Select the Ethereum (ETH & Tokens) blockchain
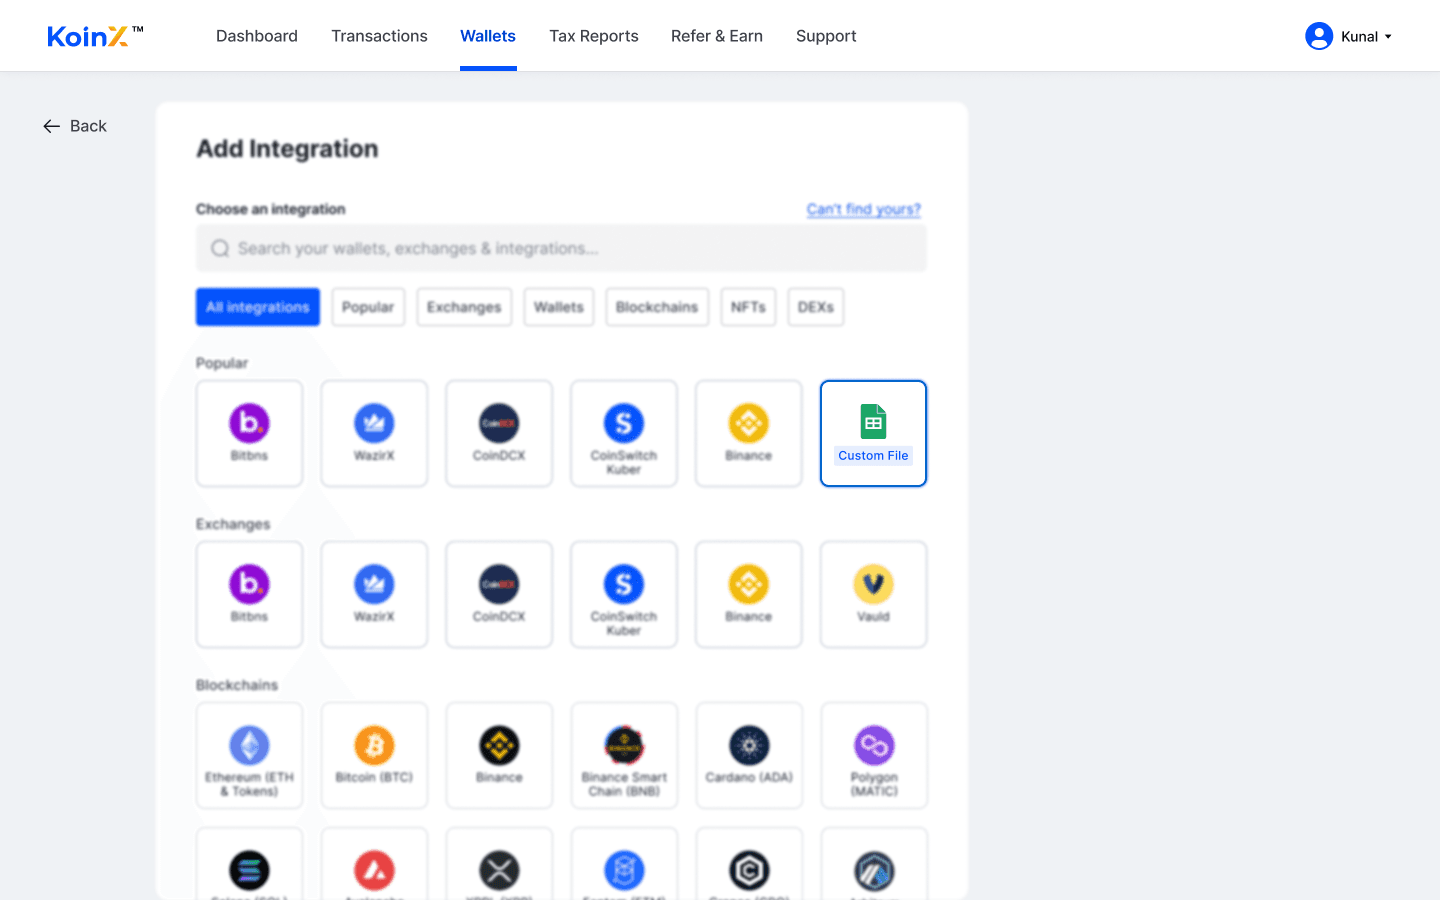This screenshot has width=1440, height=900. tap(249, 755)
